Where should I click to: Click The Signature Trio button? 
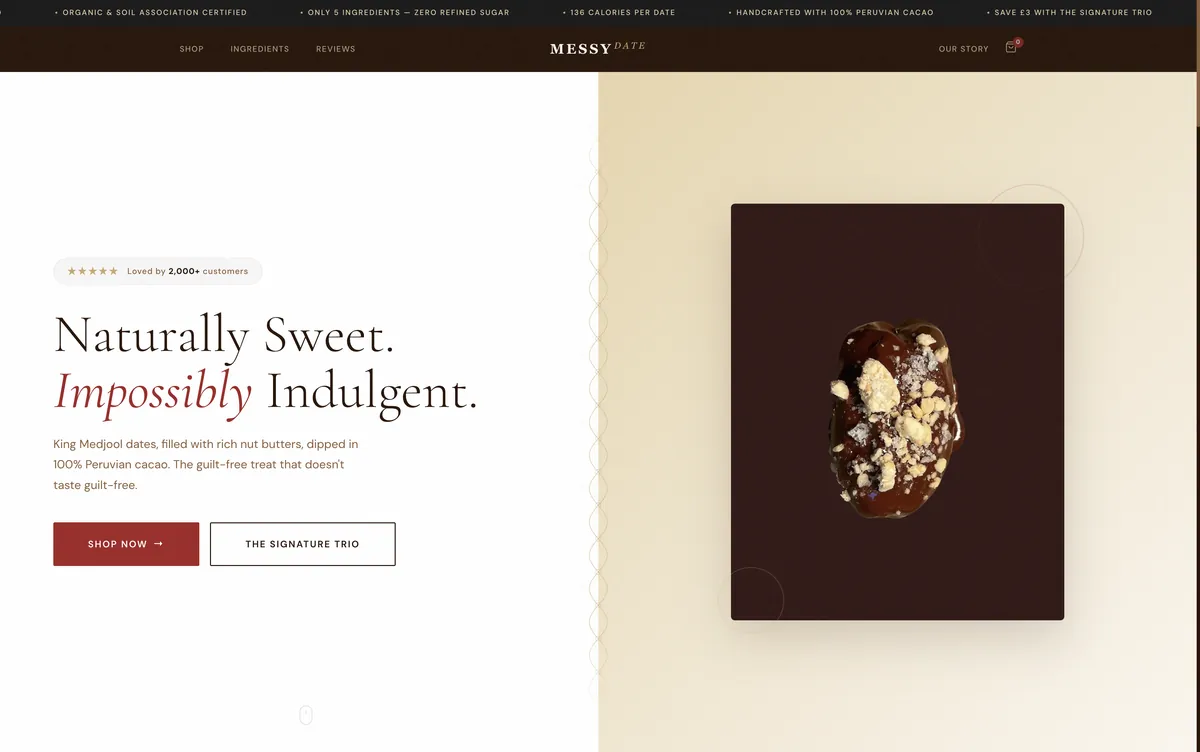303,544
